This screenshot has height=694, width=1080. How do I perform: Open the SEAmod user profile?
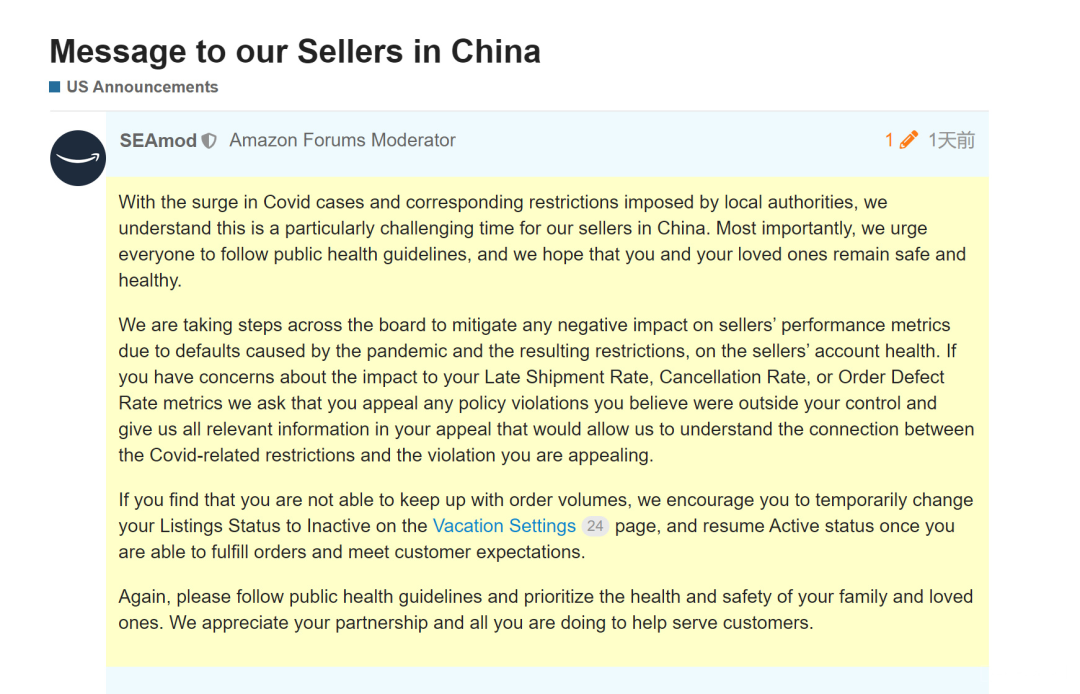[x=158, y=141]
